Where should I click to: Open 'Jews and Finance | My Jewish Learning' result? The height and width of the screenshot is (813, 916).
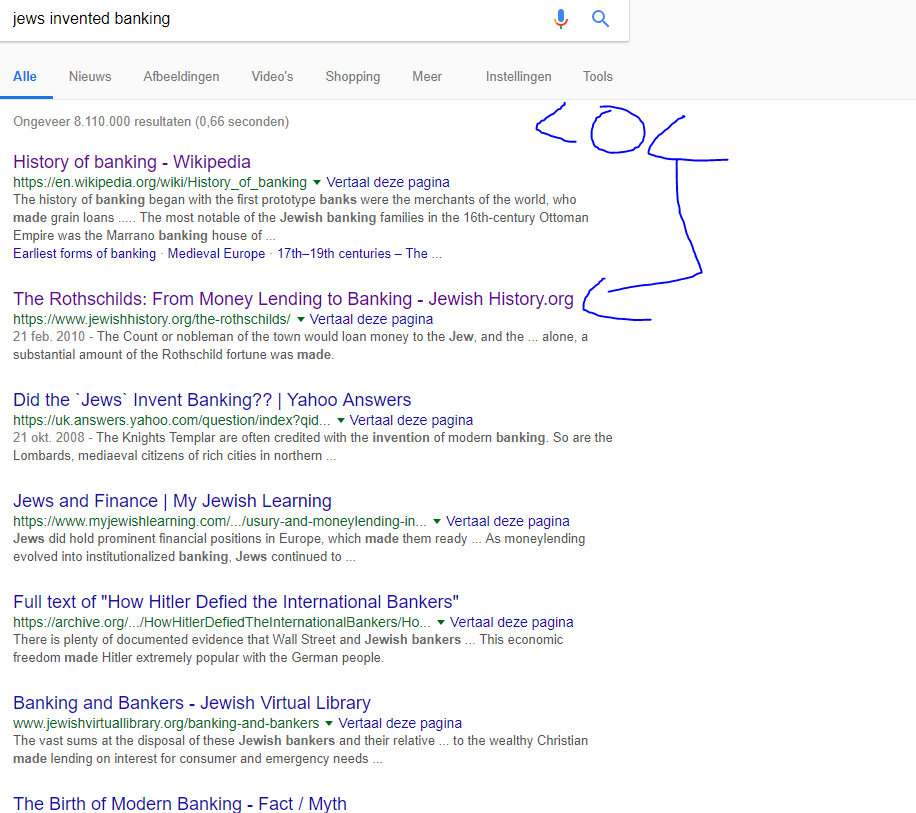coord(172,501)
